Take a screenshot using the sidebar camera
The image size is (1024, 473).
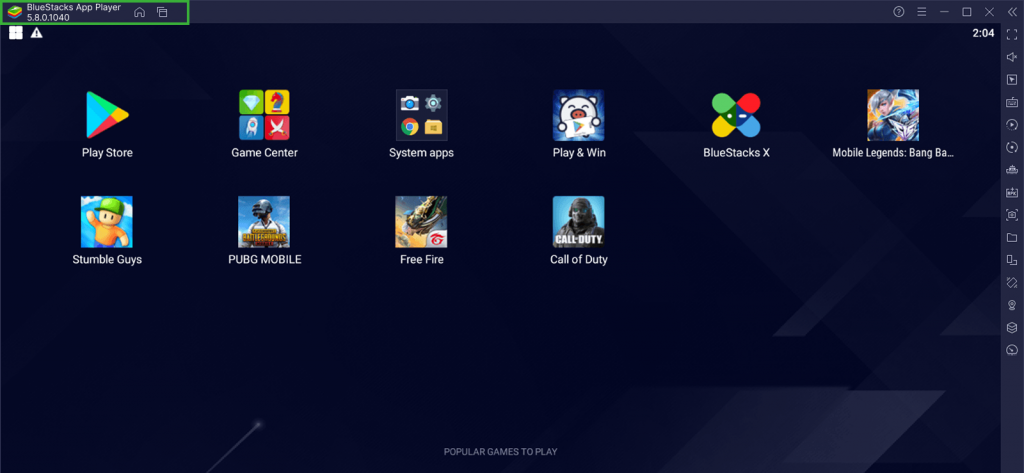(x=1012, y=215)
